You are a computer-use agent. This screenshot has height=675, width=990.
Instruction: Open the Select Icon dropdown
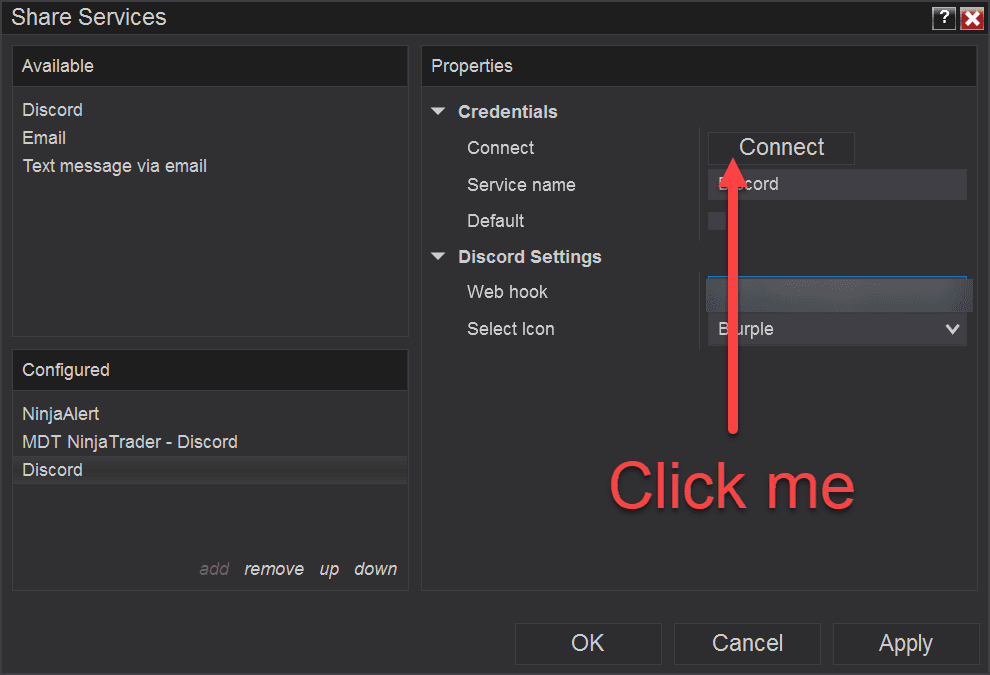coord(837,329)
